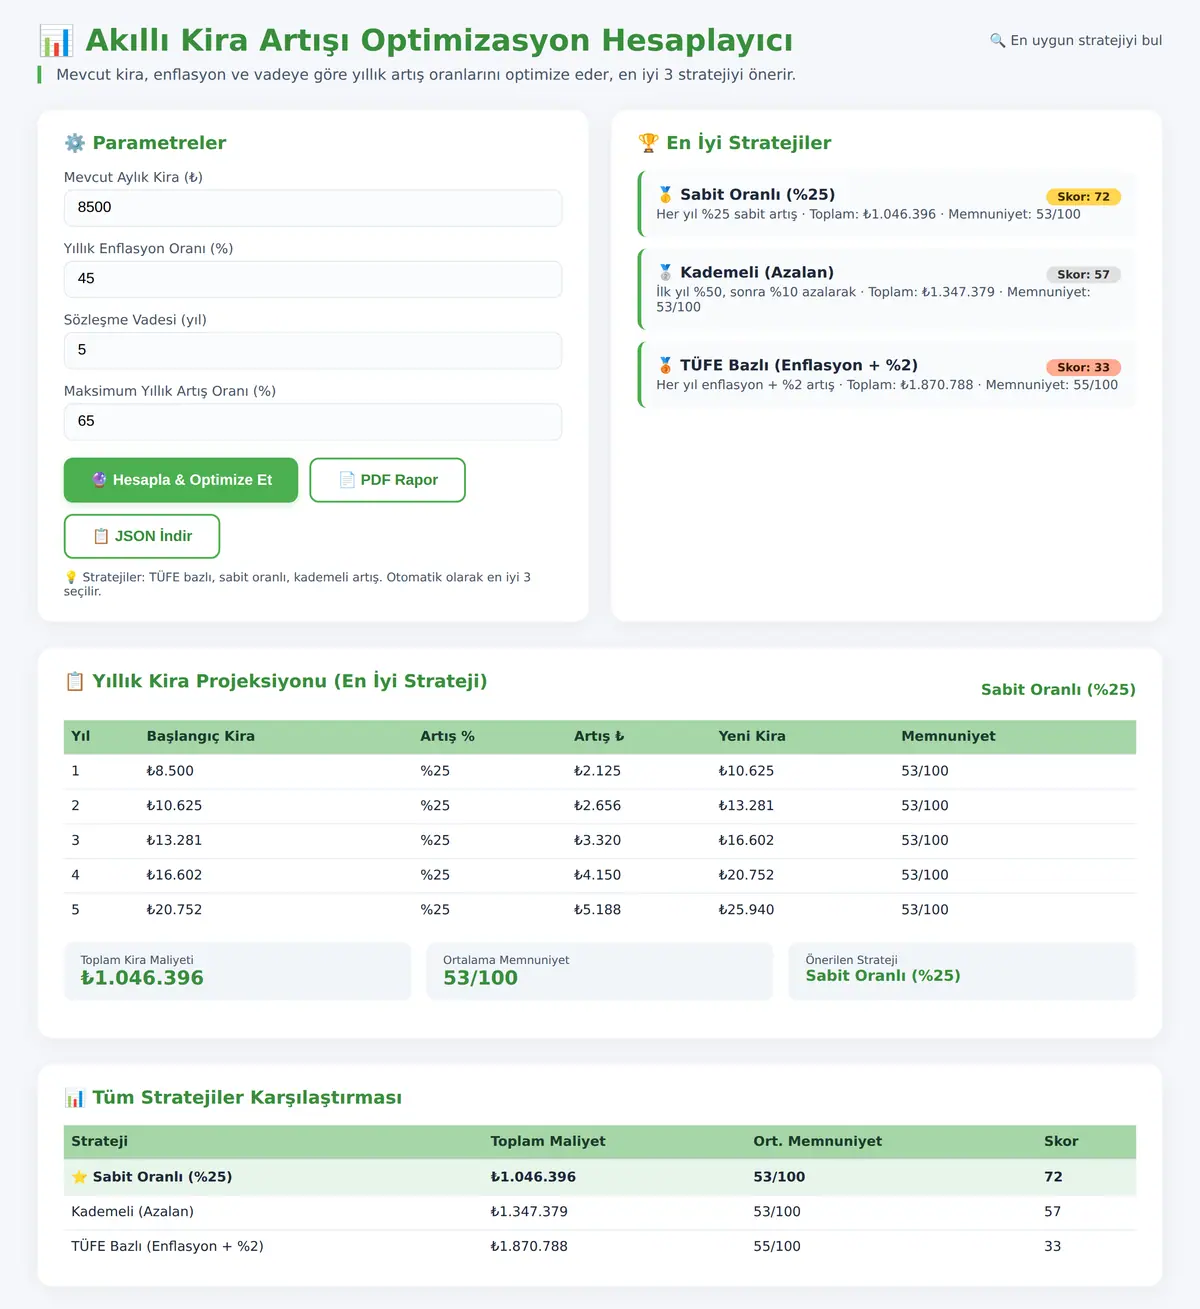The height and width of the screenshot is (1309, 1200).
Task: Click the gear icon next to Parametreler
Action: pos(75,143)
